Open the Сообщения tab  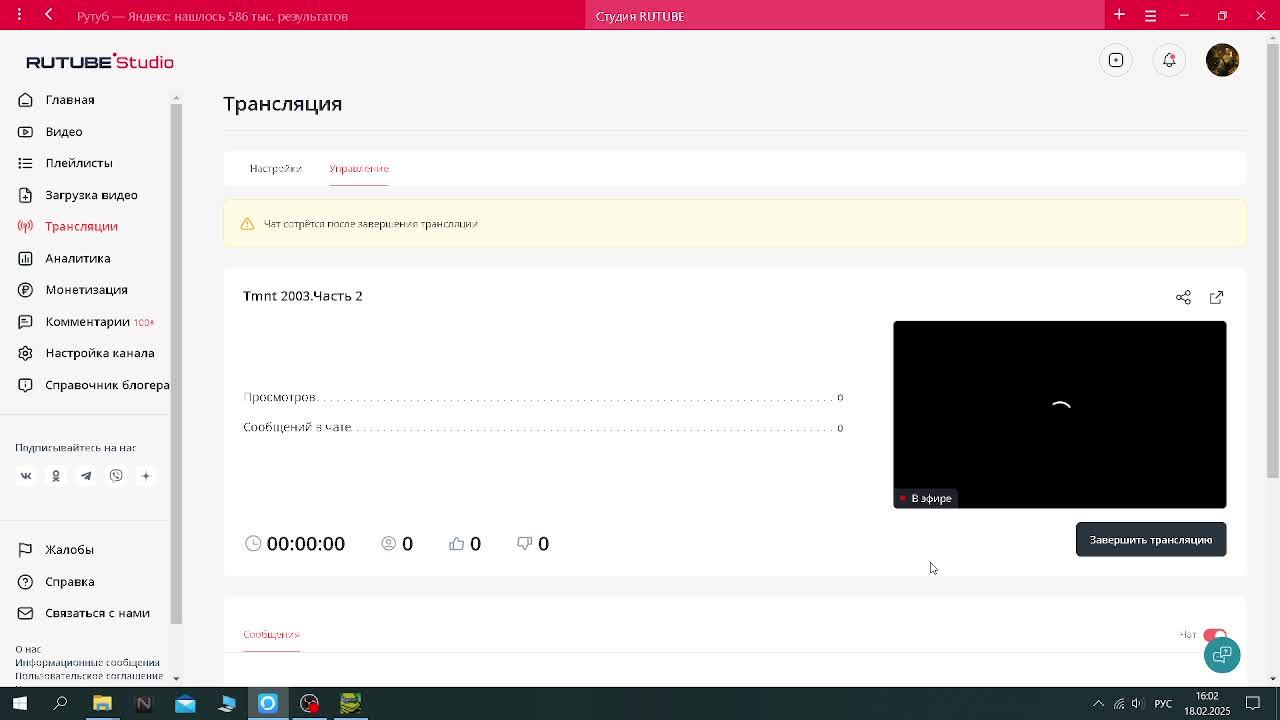pyautogui.click(x=271, y=634)
